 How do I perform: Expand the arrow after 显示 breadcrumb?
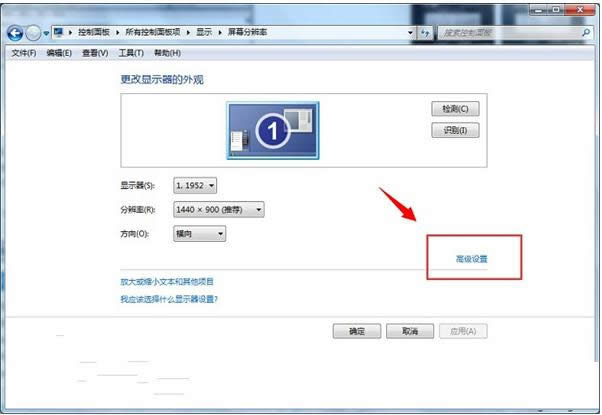click(x=220, y=33)
